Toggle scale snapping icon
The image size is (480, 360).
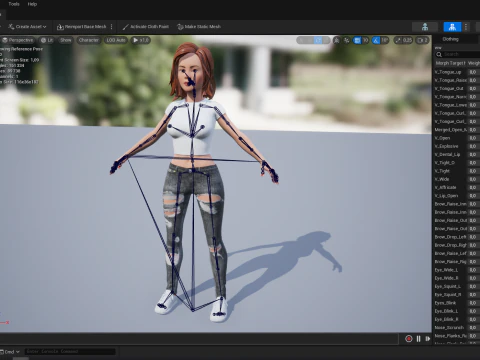(398, 40)
